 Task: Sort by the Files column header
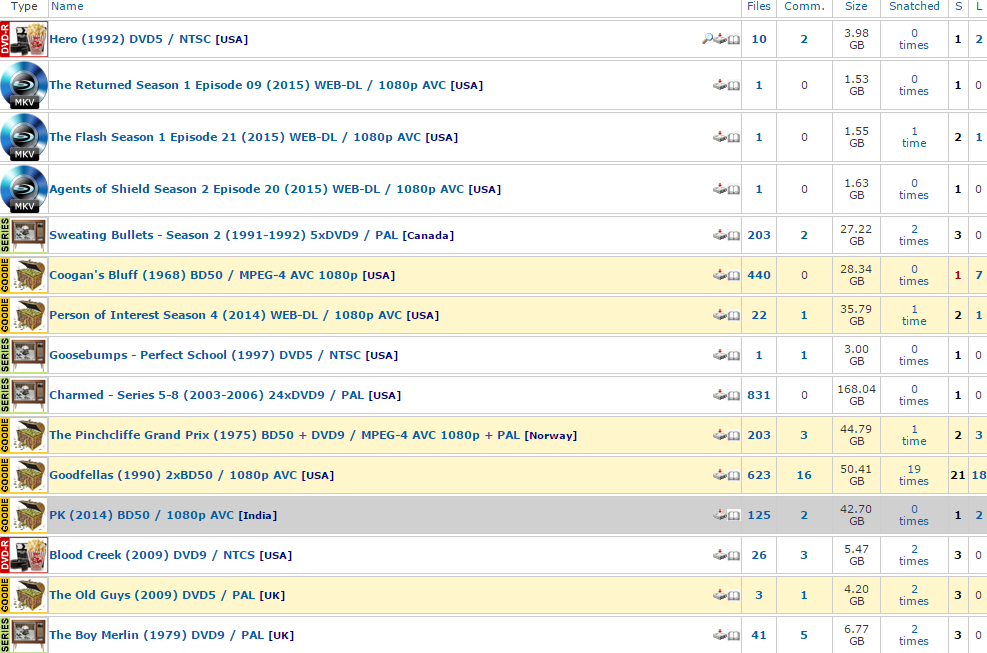759,6
